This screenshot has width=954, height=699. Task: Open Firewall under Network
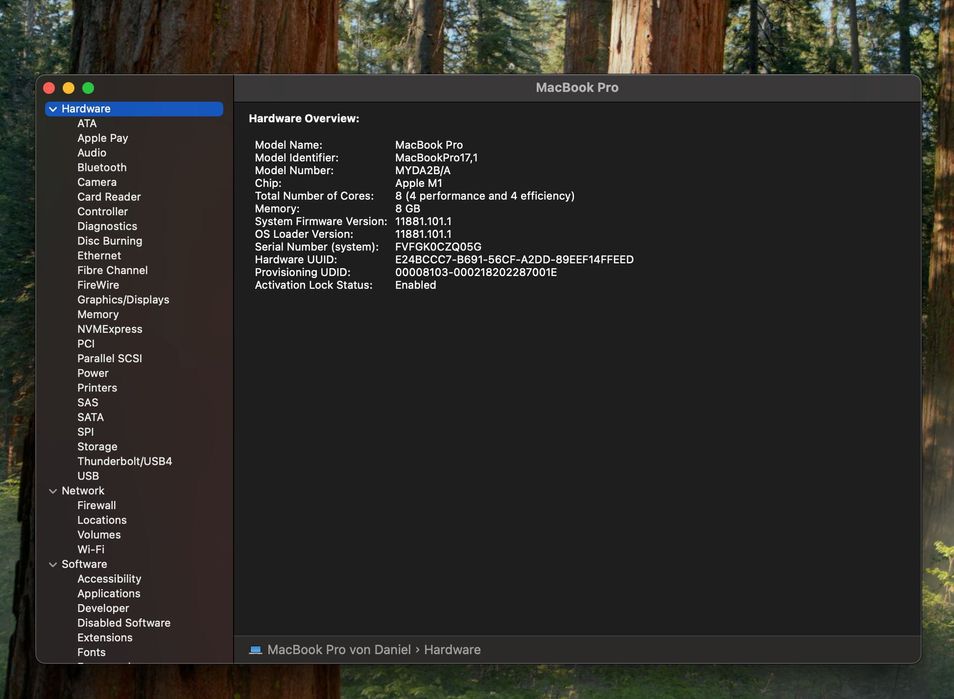pos(97,506)
